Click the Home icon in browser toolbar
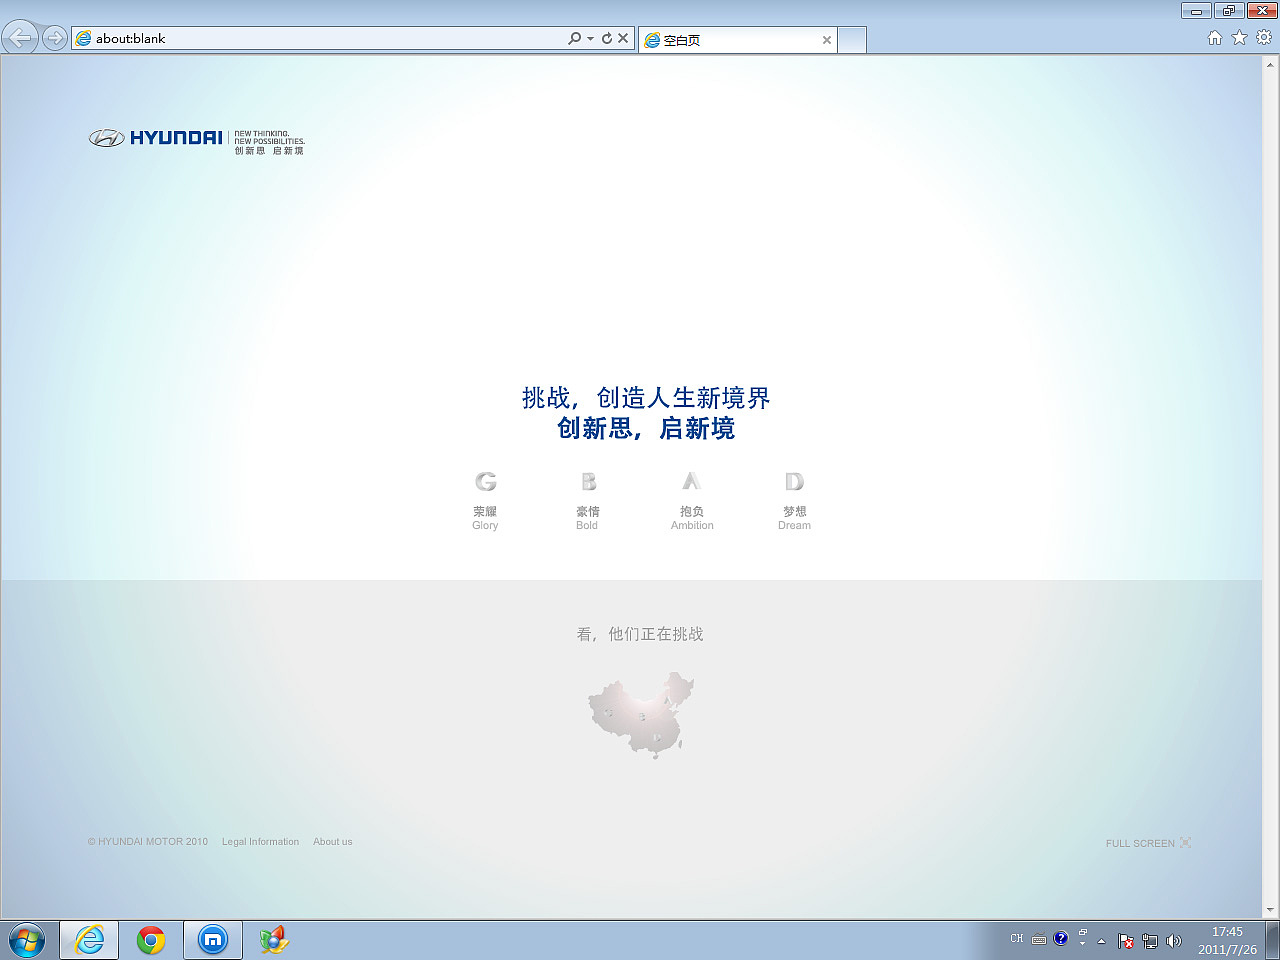The height and width of the screenshot is (960, 1280). tap(1214, 37)
